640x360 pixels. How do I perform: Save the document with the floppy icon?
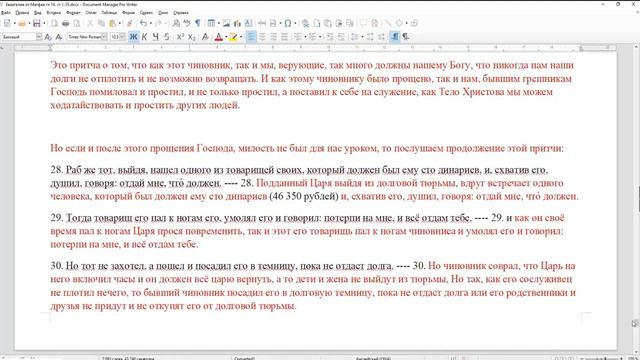pyautogui.click(x=37, y=24)
